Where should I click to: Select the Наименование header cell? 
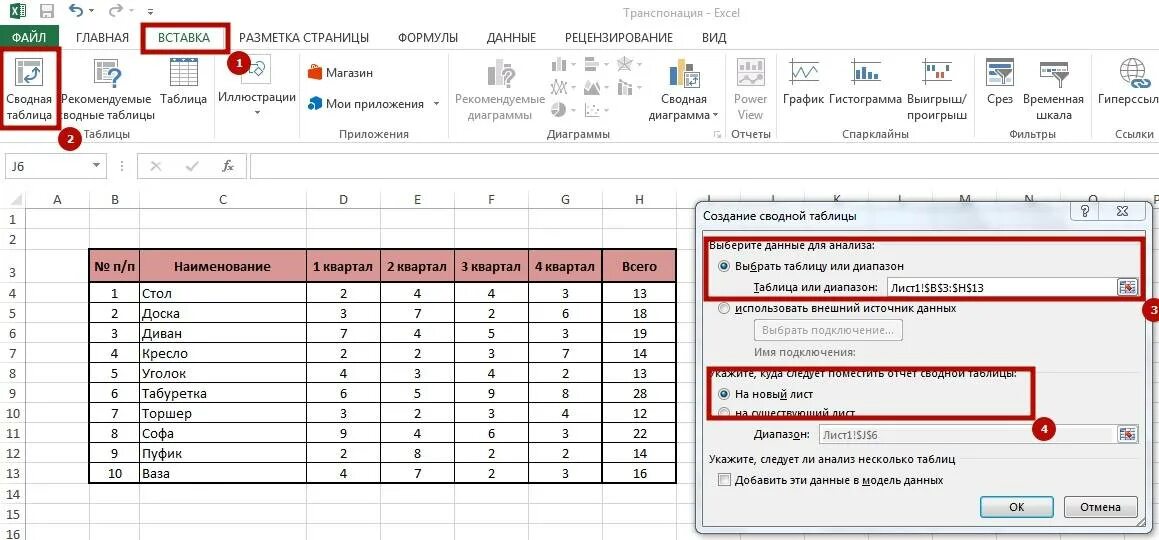pos(222,266)
